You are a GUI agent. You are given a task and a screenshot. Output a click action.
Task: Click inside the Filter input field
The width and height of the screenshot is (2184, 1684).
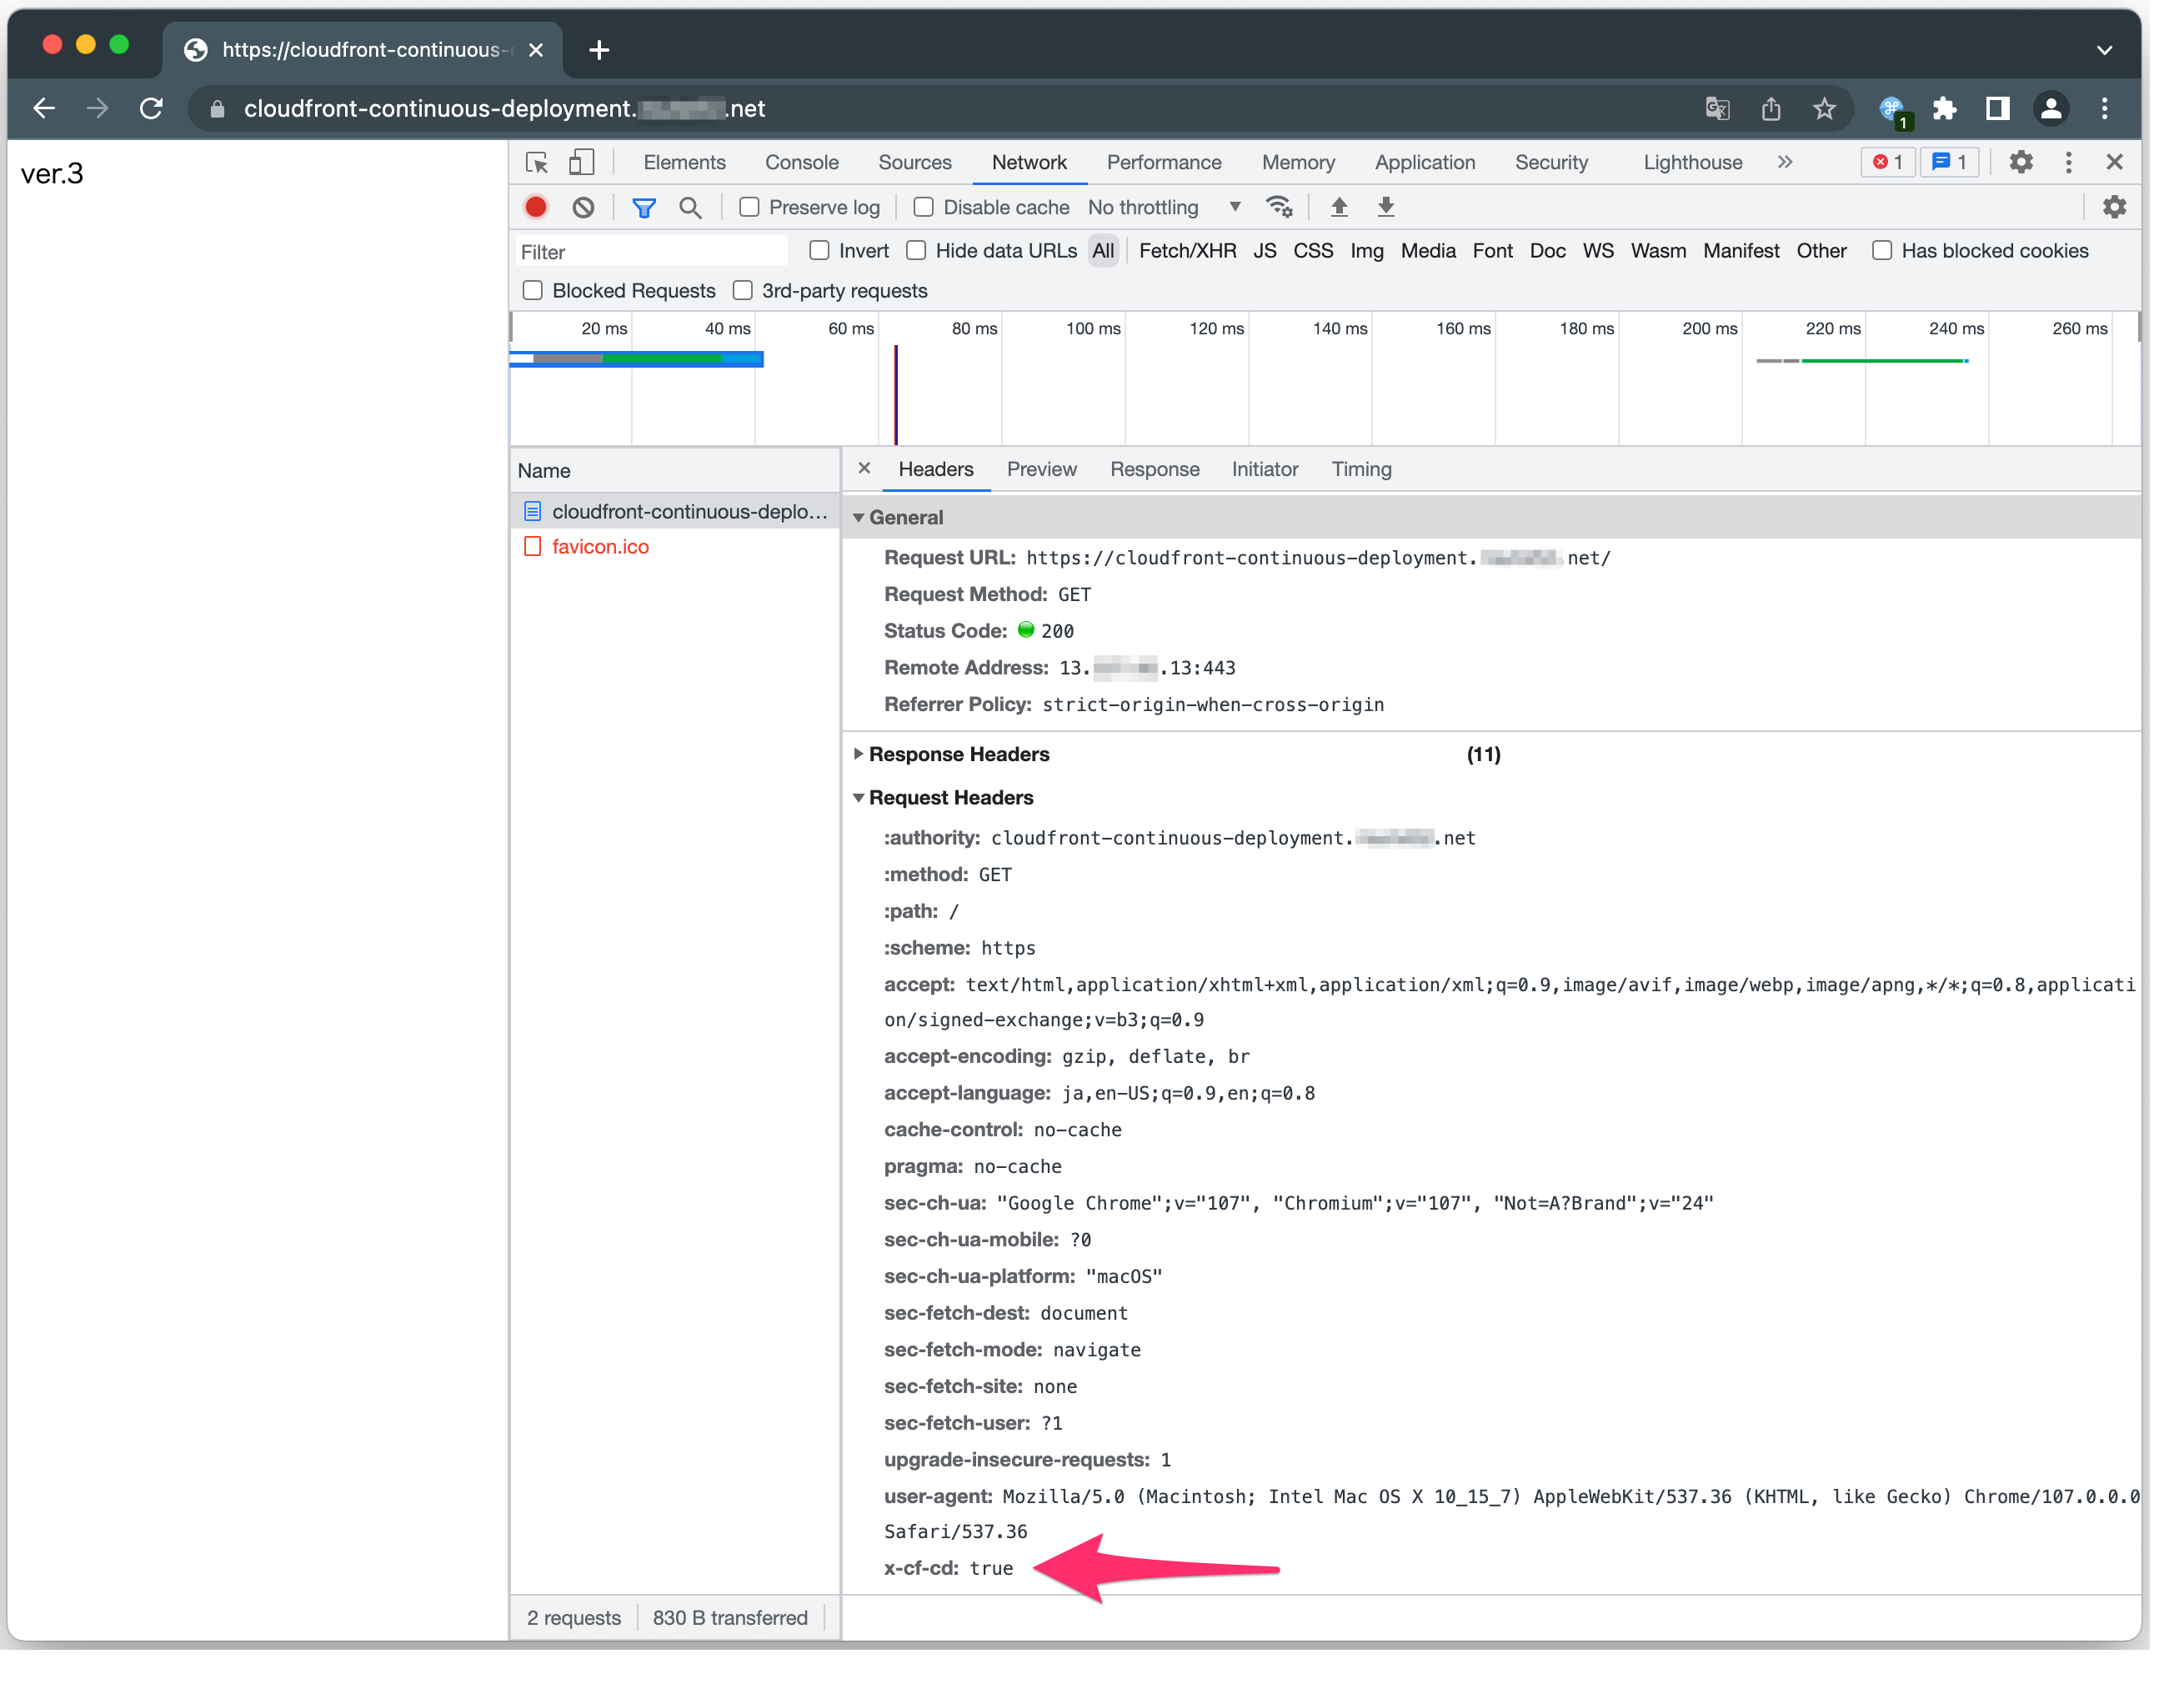tap(650, 251)
